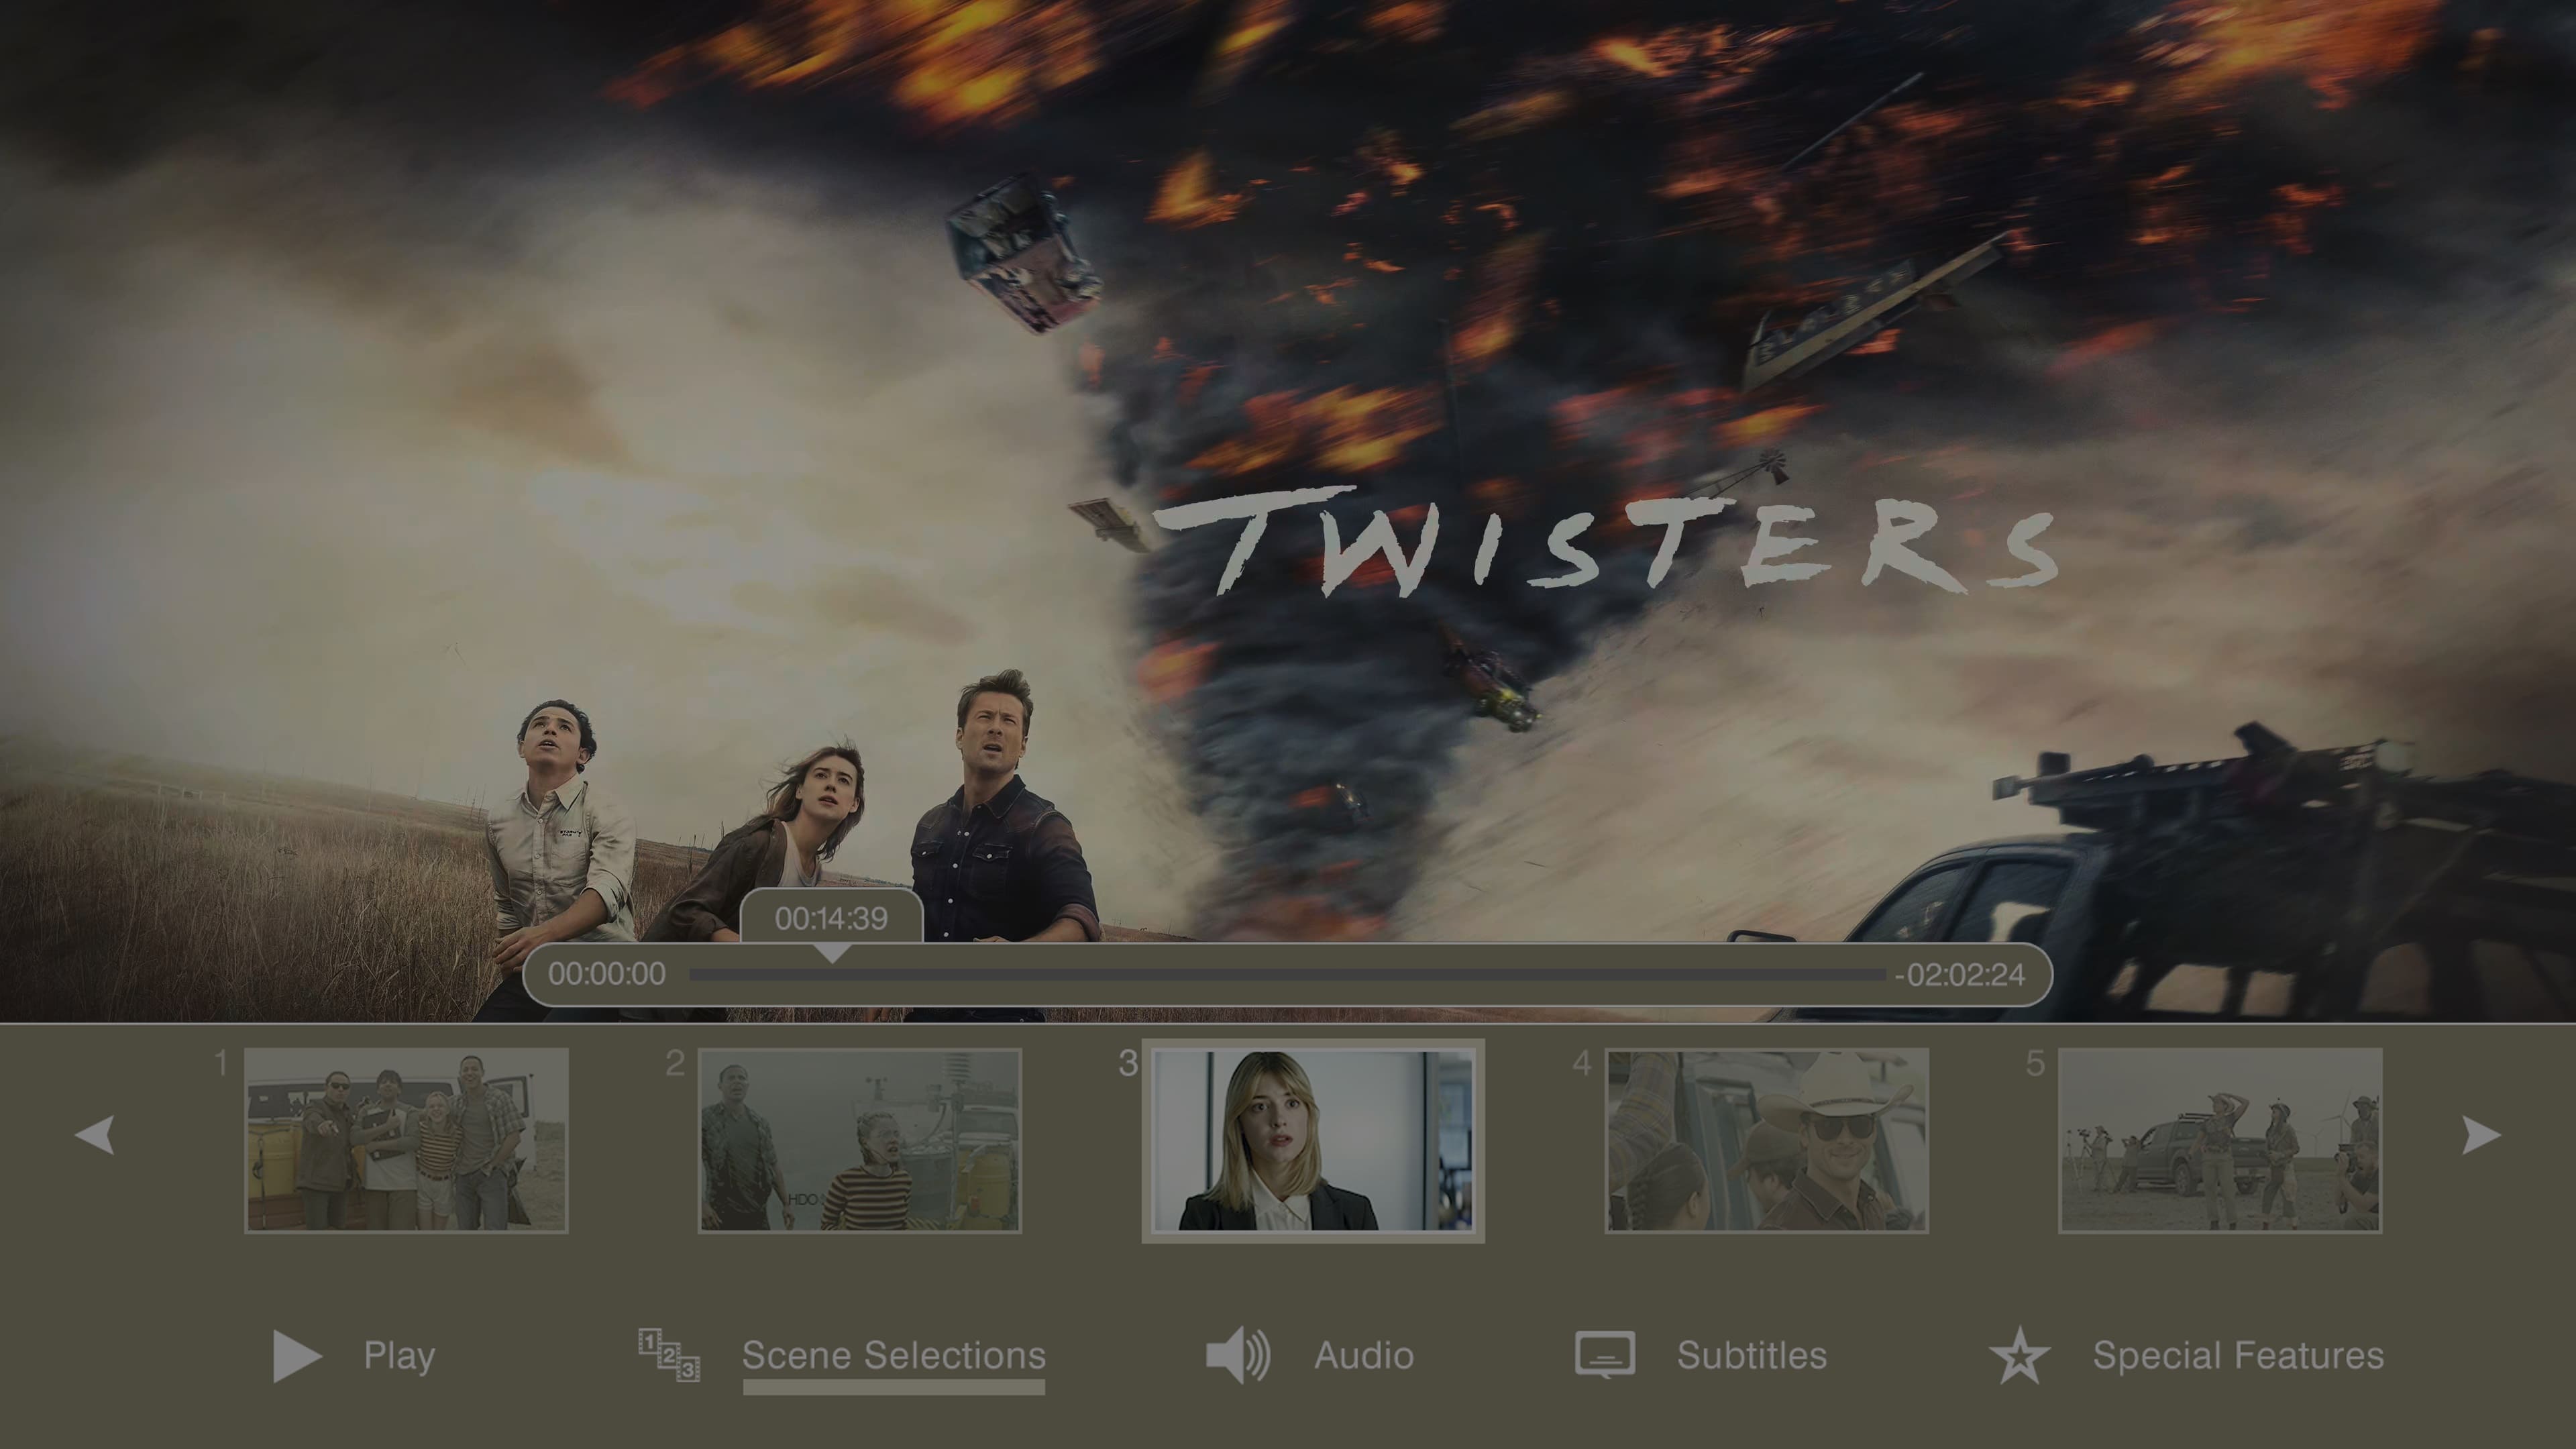Viewport: 2576px width, 1449px height.
Task: Select scene 5 thumbnail with truck in field
Action: (2219, 1140)
